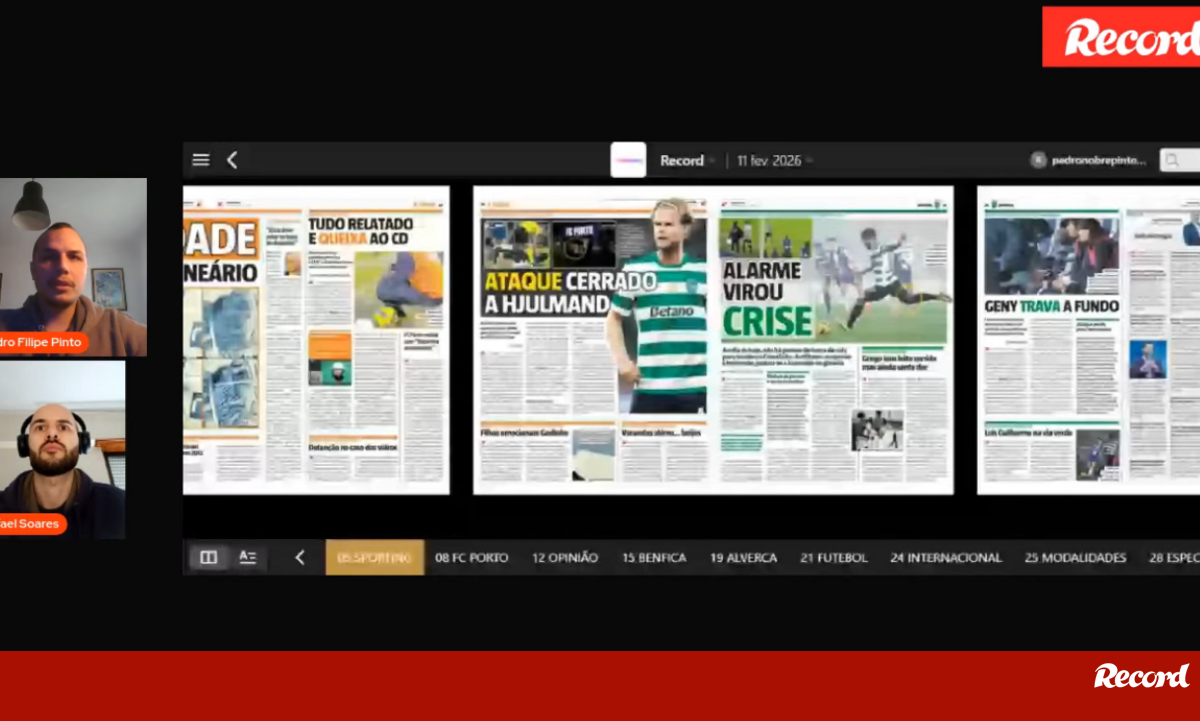The width and height of the screenshot is (1200, 721).
Task: Jump to 24 Internacional section
Action: point(945,558)
